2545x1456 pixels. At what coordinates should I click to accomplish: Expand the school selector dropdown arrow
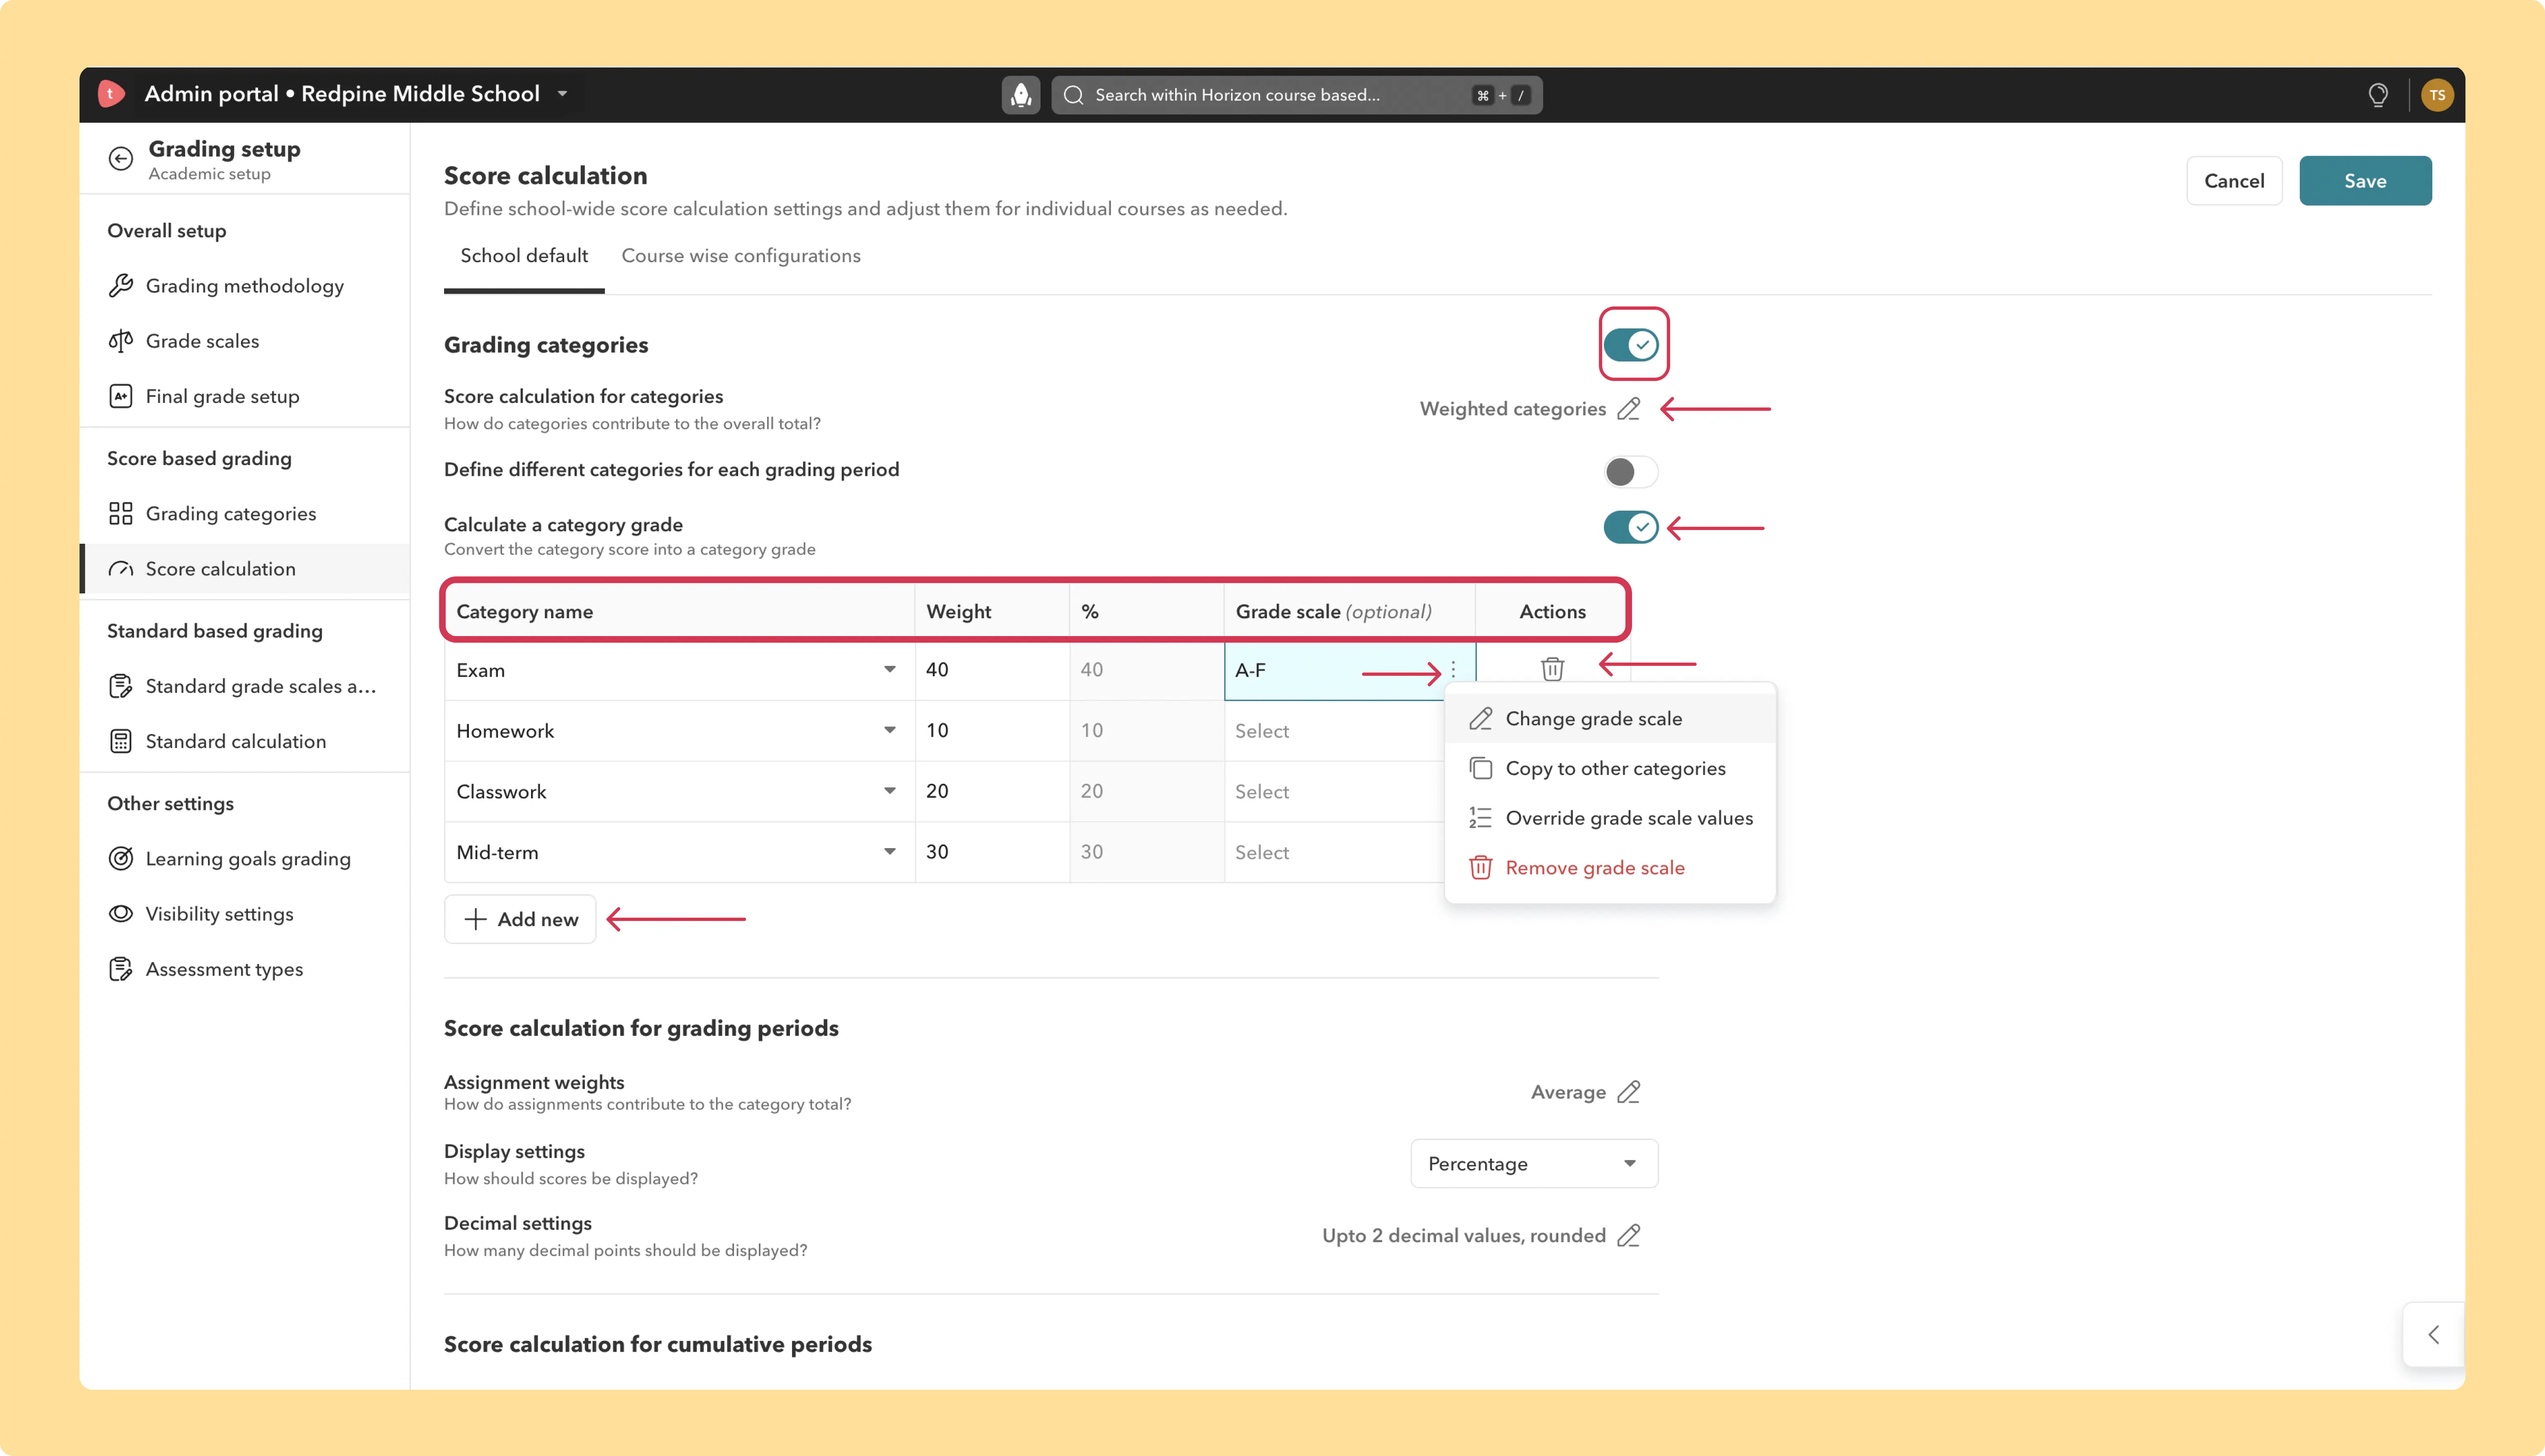coord(563,94)
